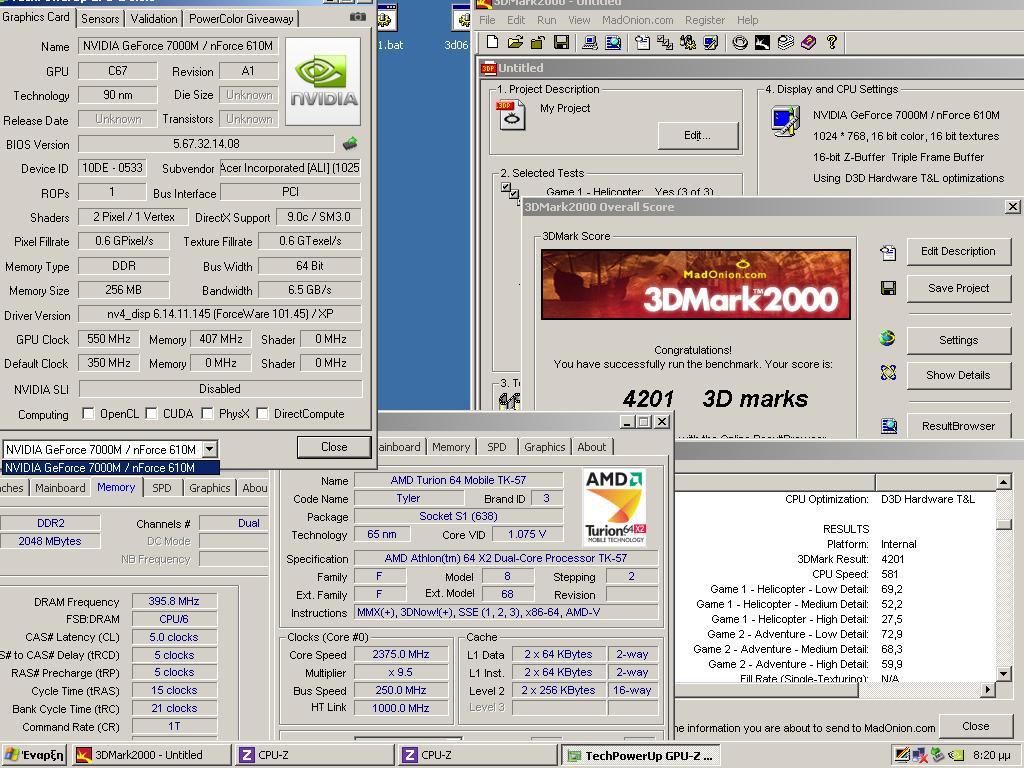Open the PowerColor Giveaway tab in GPU-Z
1024x768 pixels.
click(241, 19)
